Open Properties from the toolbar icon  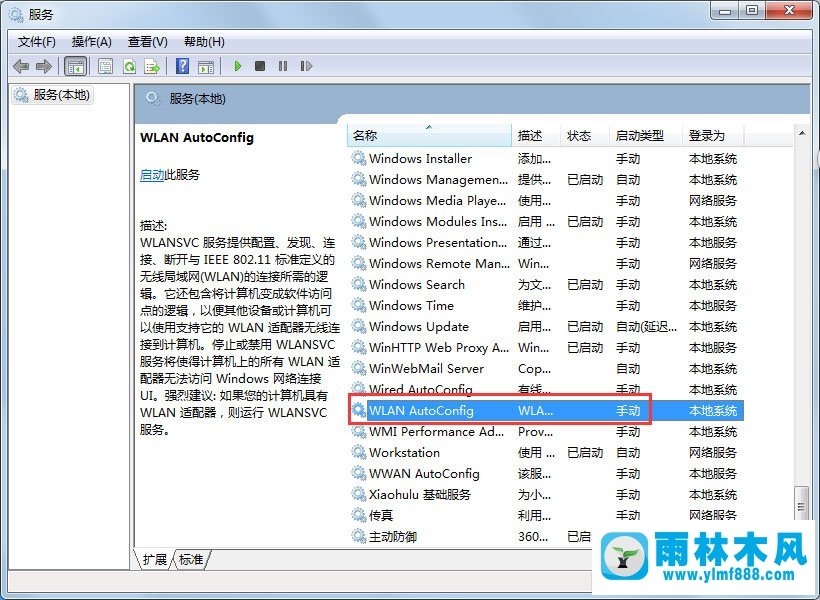coord(106,66)
